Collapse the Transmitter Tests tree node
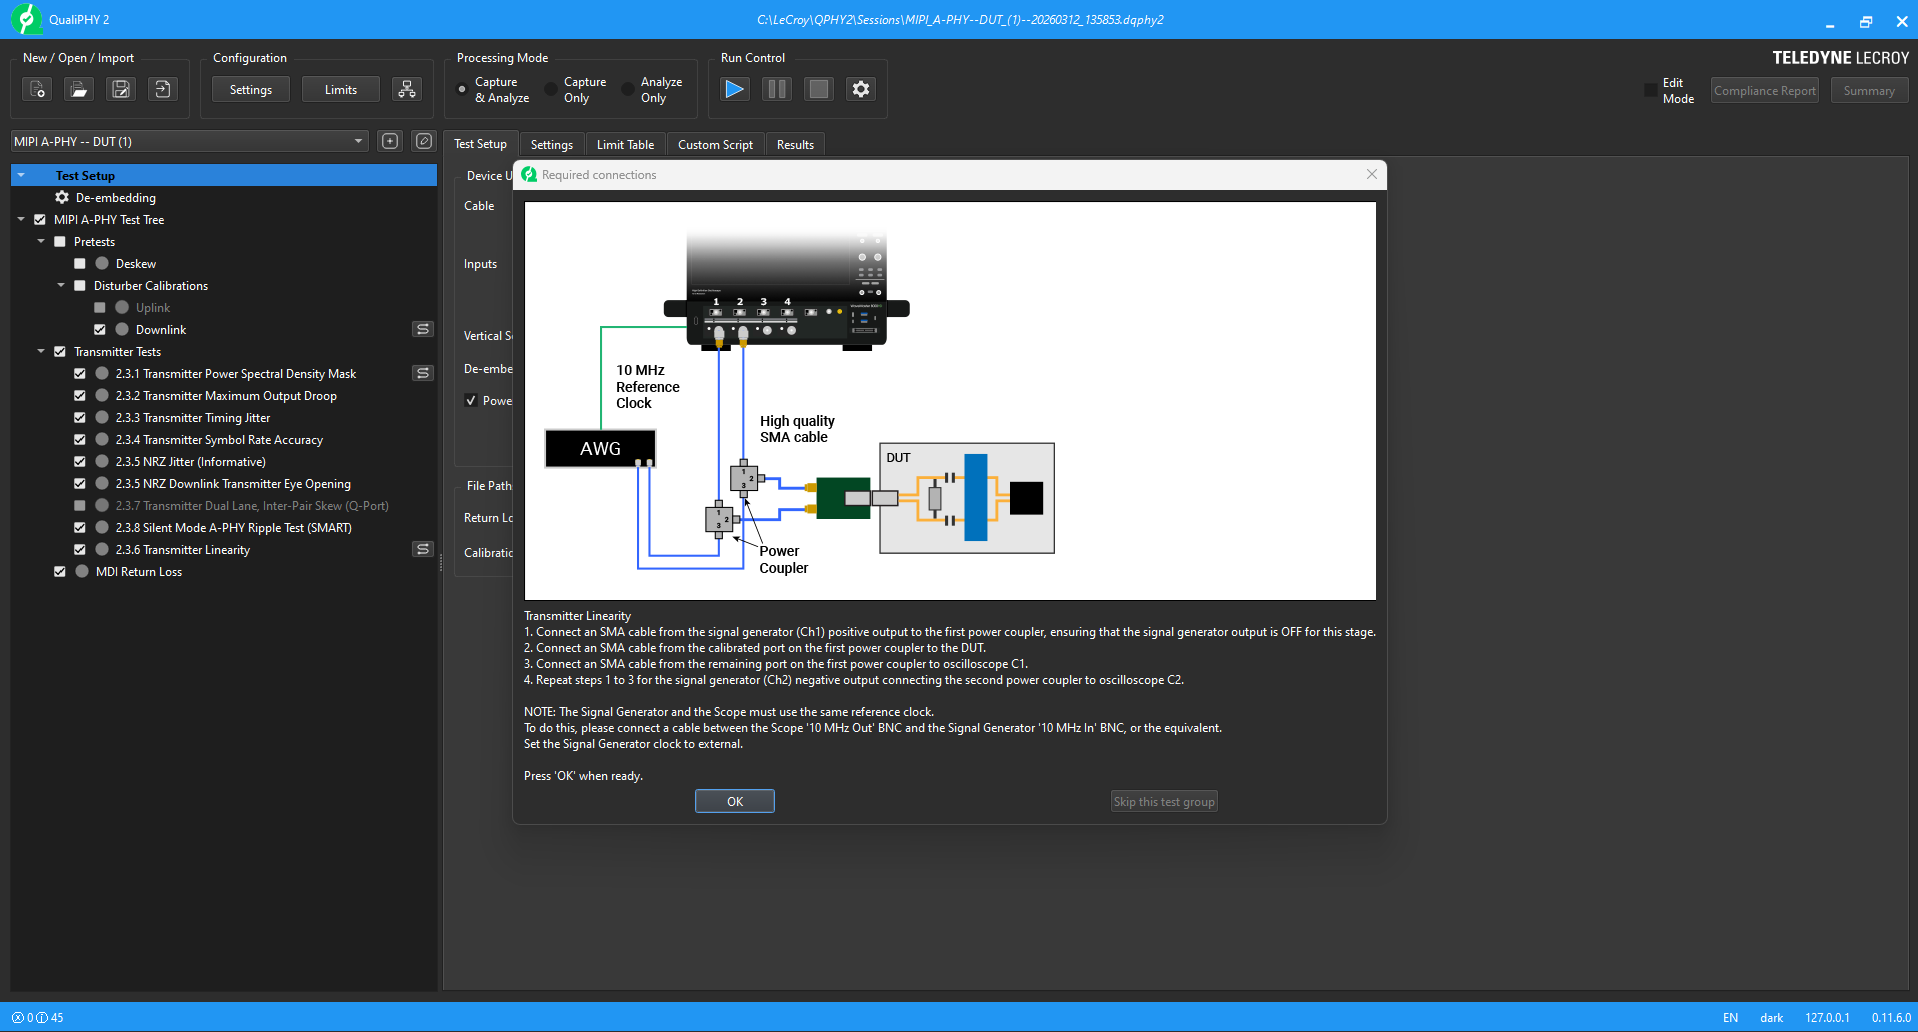Screen dimensions: 1918x1032 tap(41, 352)
